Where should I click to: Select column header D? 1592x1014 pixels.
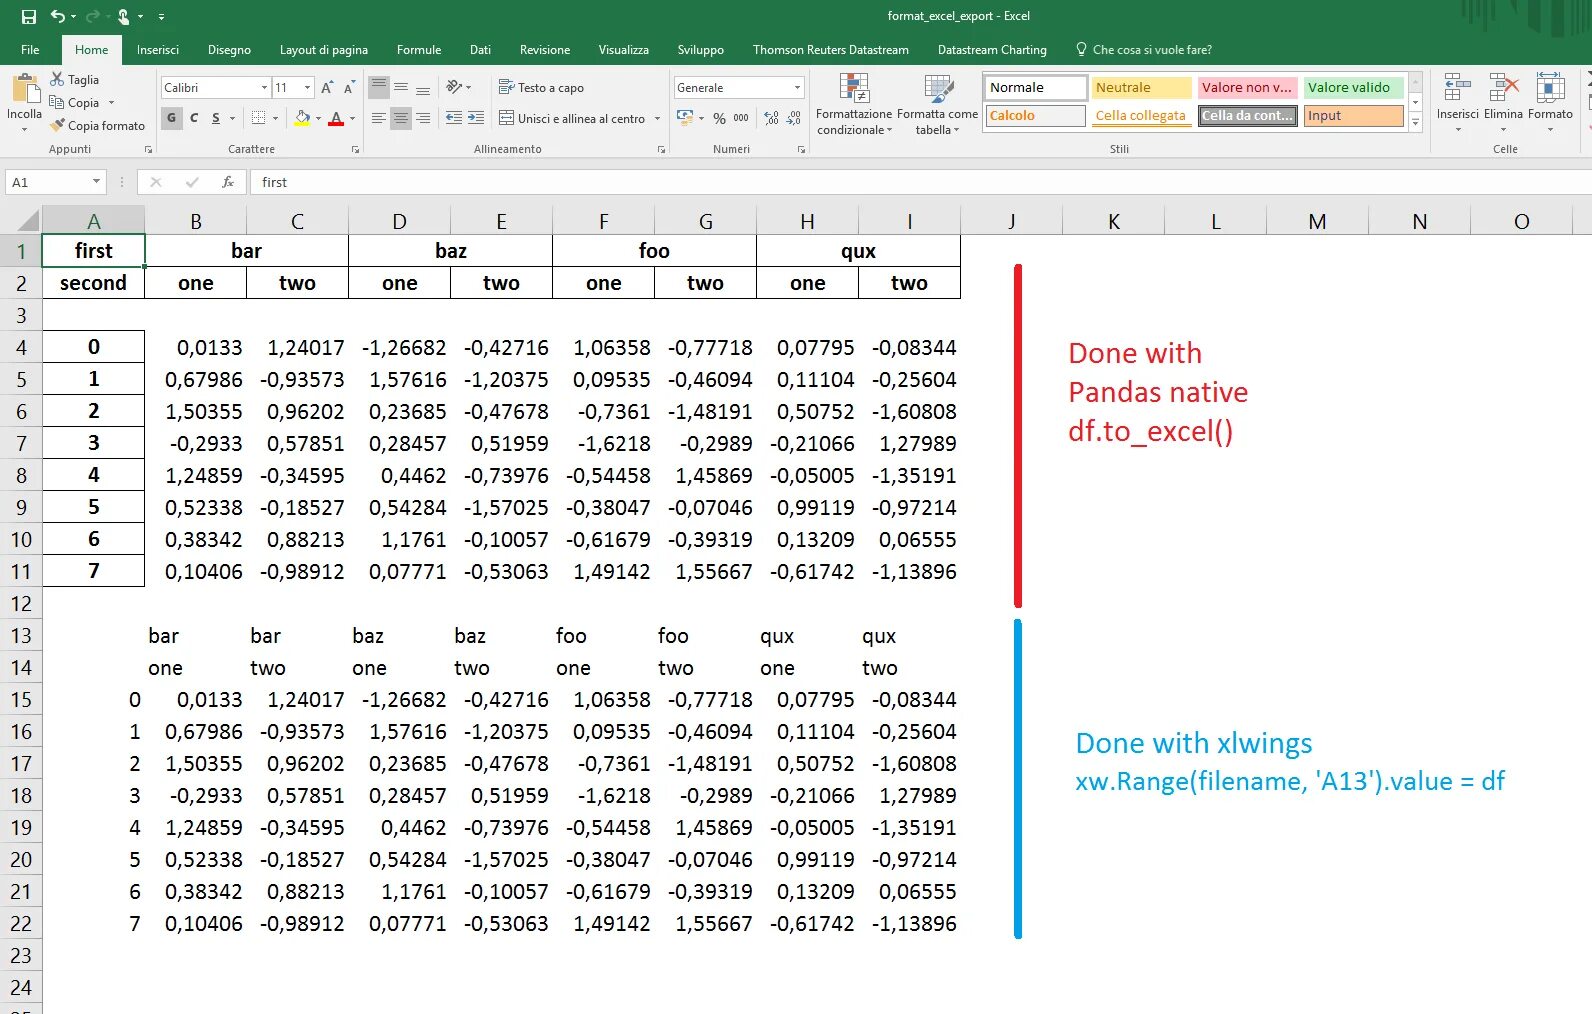coord(399,221)
